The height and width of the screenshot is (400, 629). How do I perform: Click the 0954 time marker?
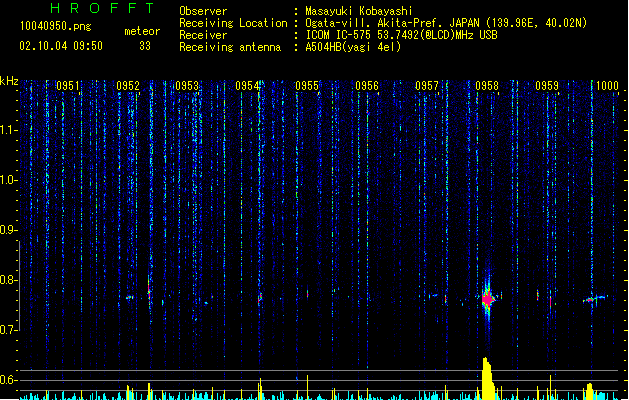click(x=247, y=86)
